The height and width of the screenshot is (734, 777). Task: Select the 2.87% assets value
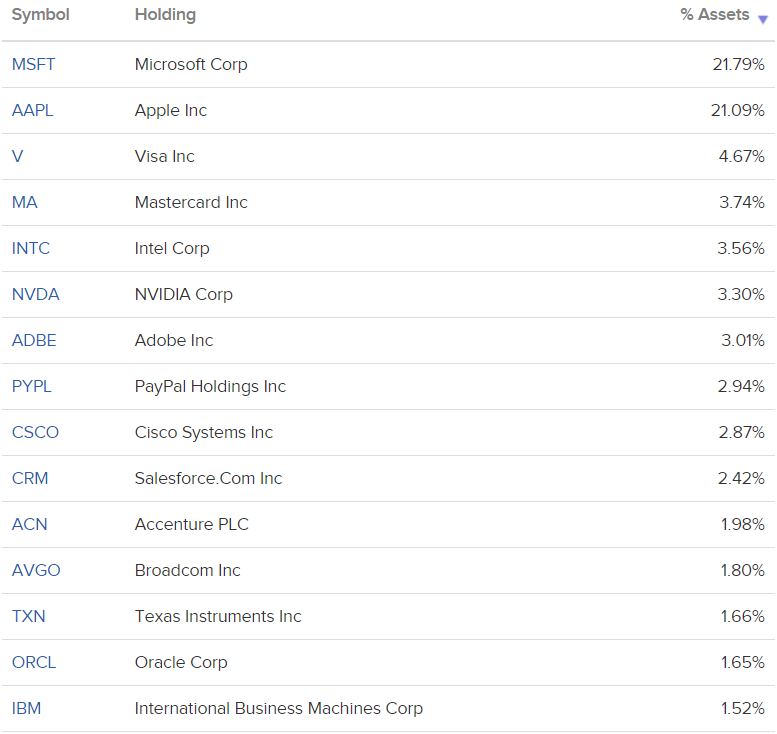click(x=742, y=433)
